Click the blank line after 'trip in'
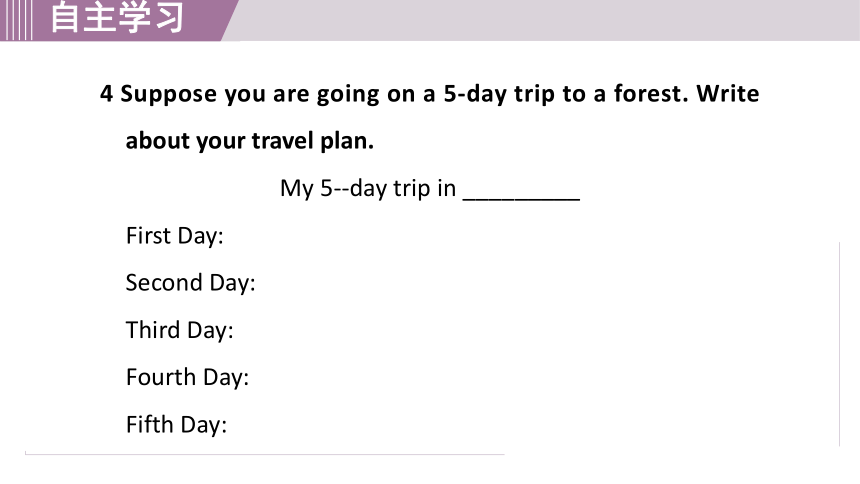 (x=522, y=198)
